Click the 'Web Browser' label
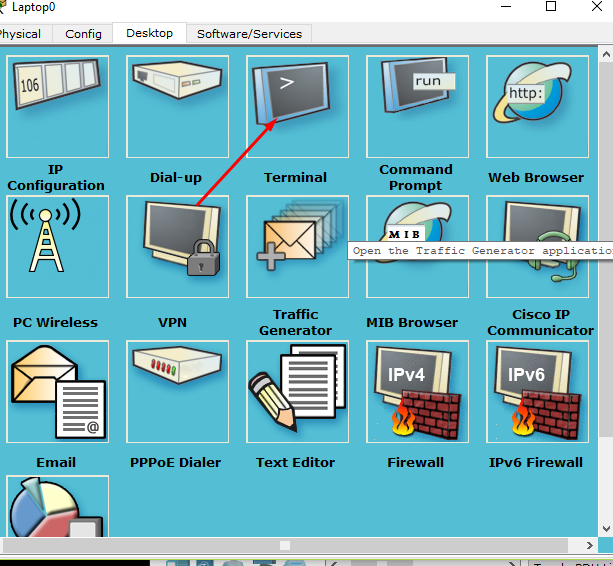This screenshot has width=613, height=566. 536,177
